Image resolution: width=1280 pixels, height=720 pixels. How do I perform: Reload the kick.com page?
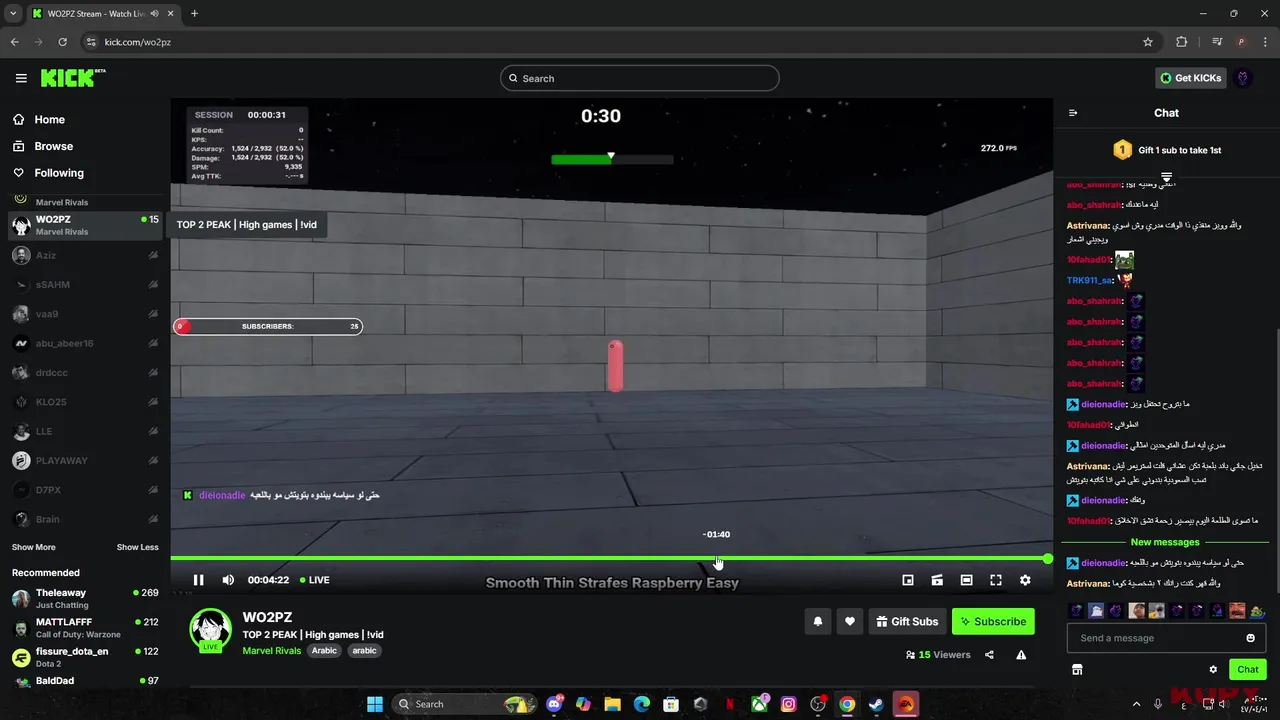tap(63, 42)
